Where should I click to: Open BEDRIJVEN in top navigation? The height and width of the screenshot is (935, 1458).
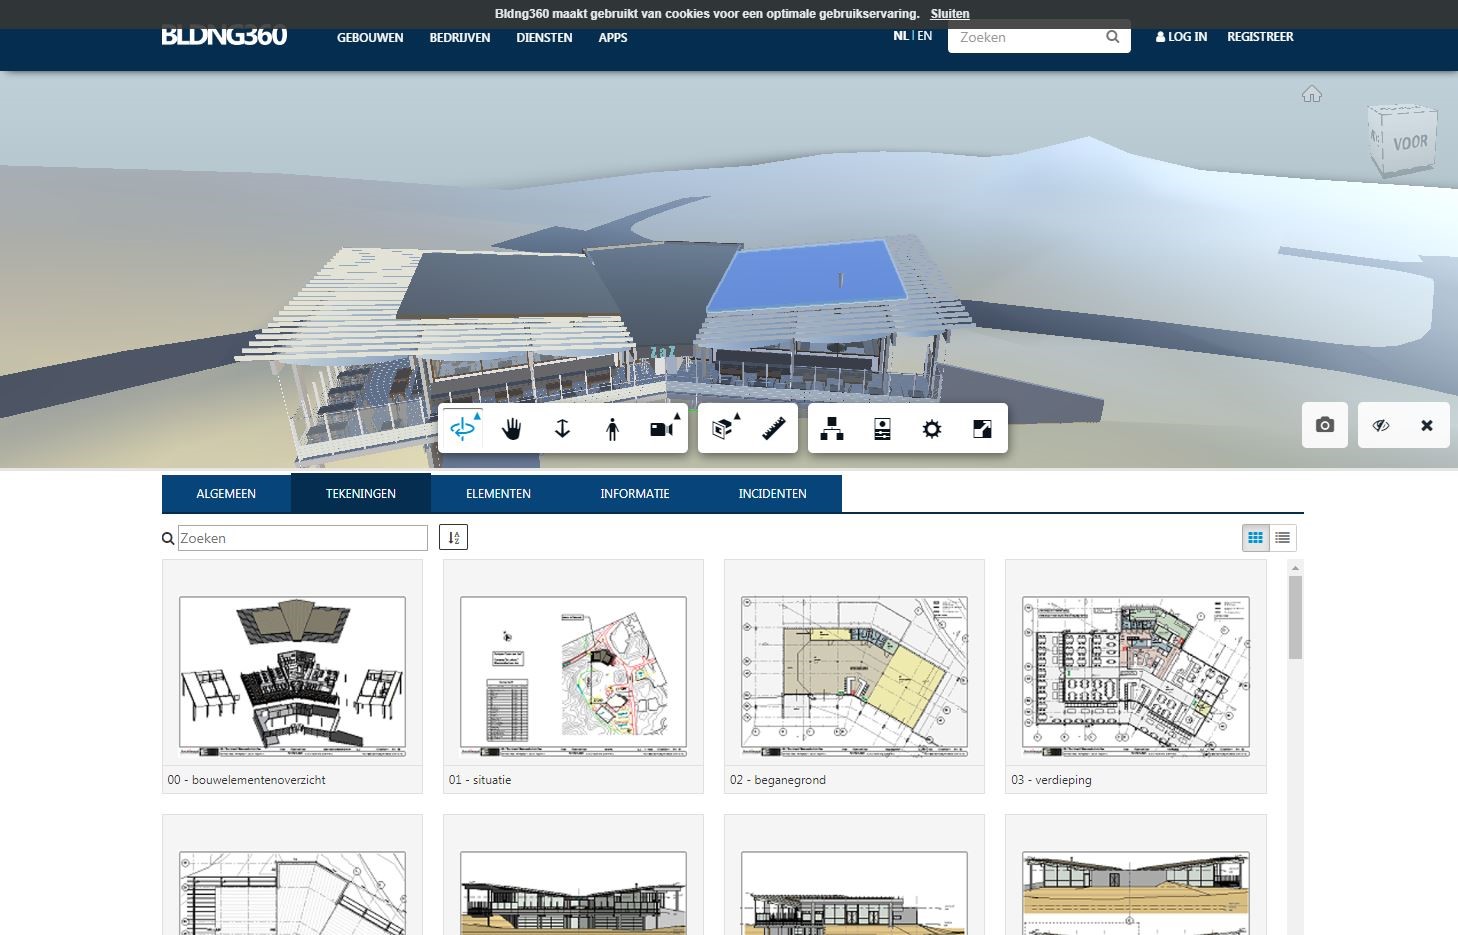pos(460,38)
